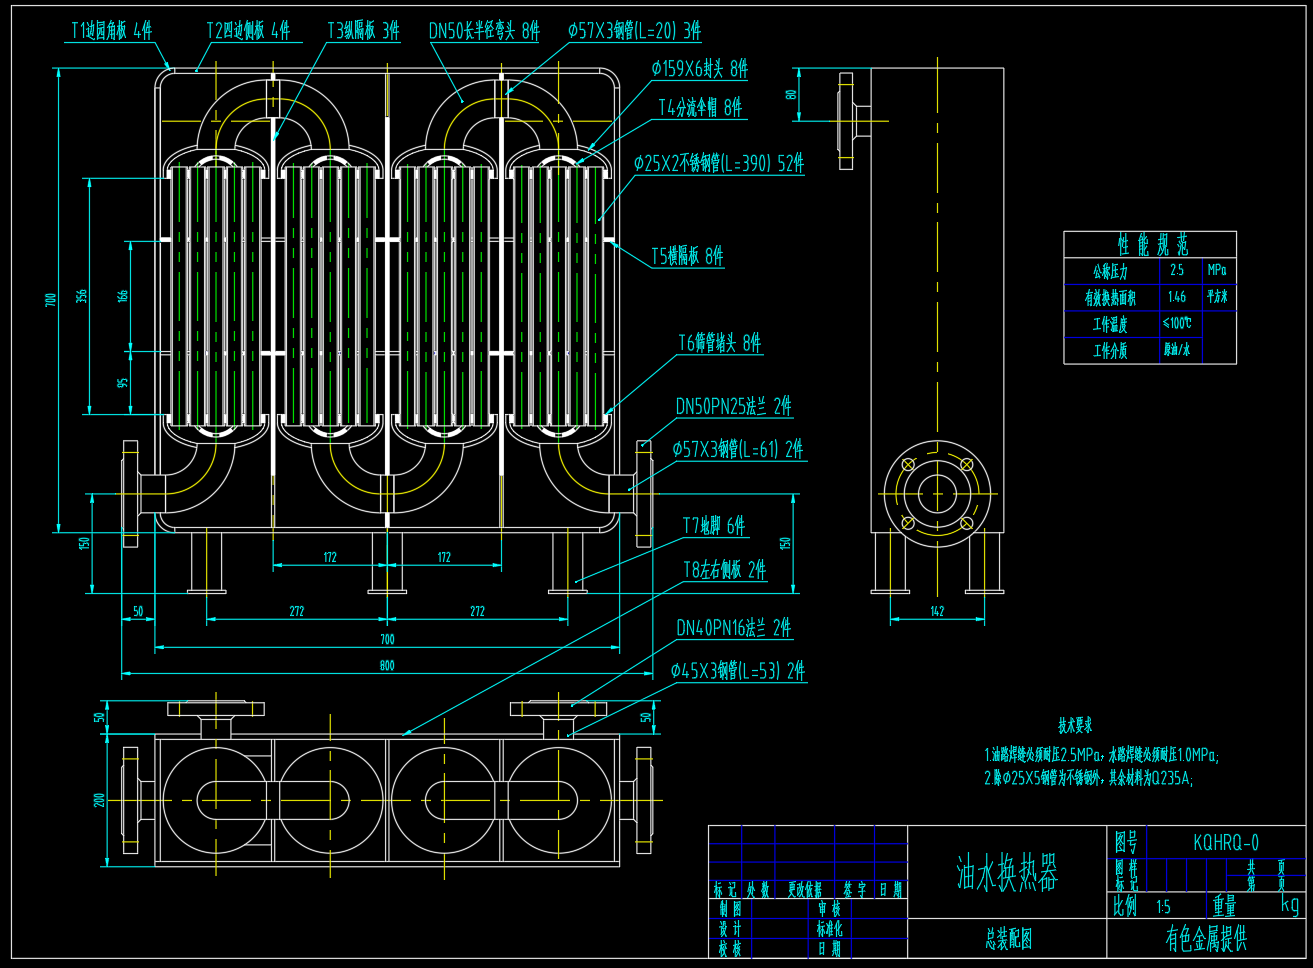
Task: Select the 性能规范 table header
Action: pos(1152,245)
